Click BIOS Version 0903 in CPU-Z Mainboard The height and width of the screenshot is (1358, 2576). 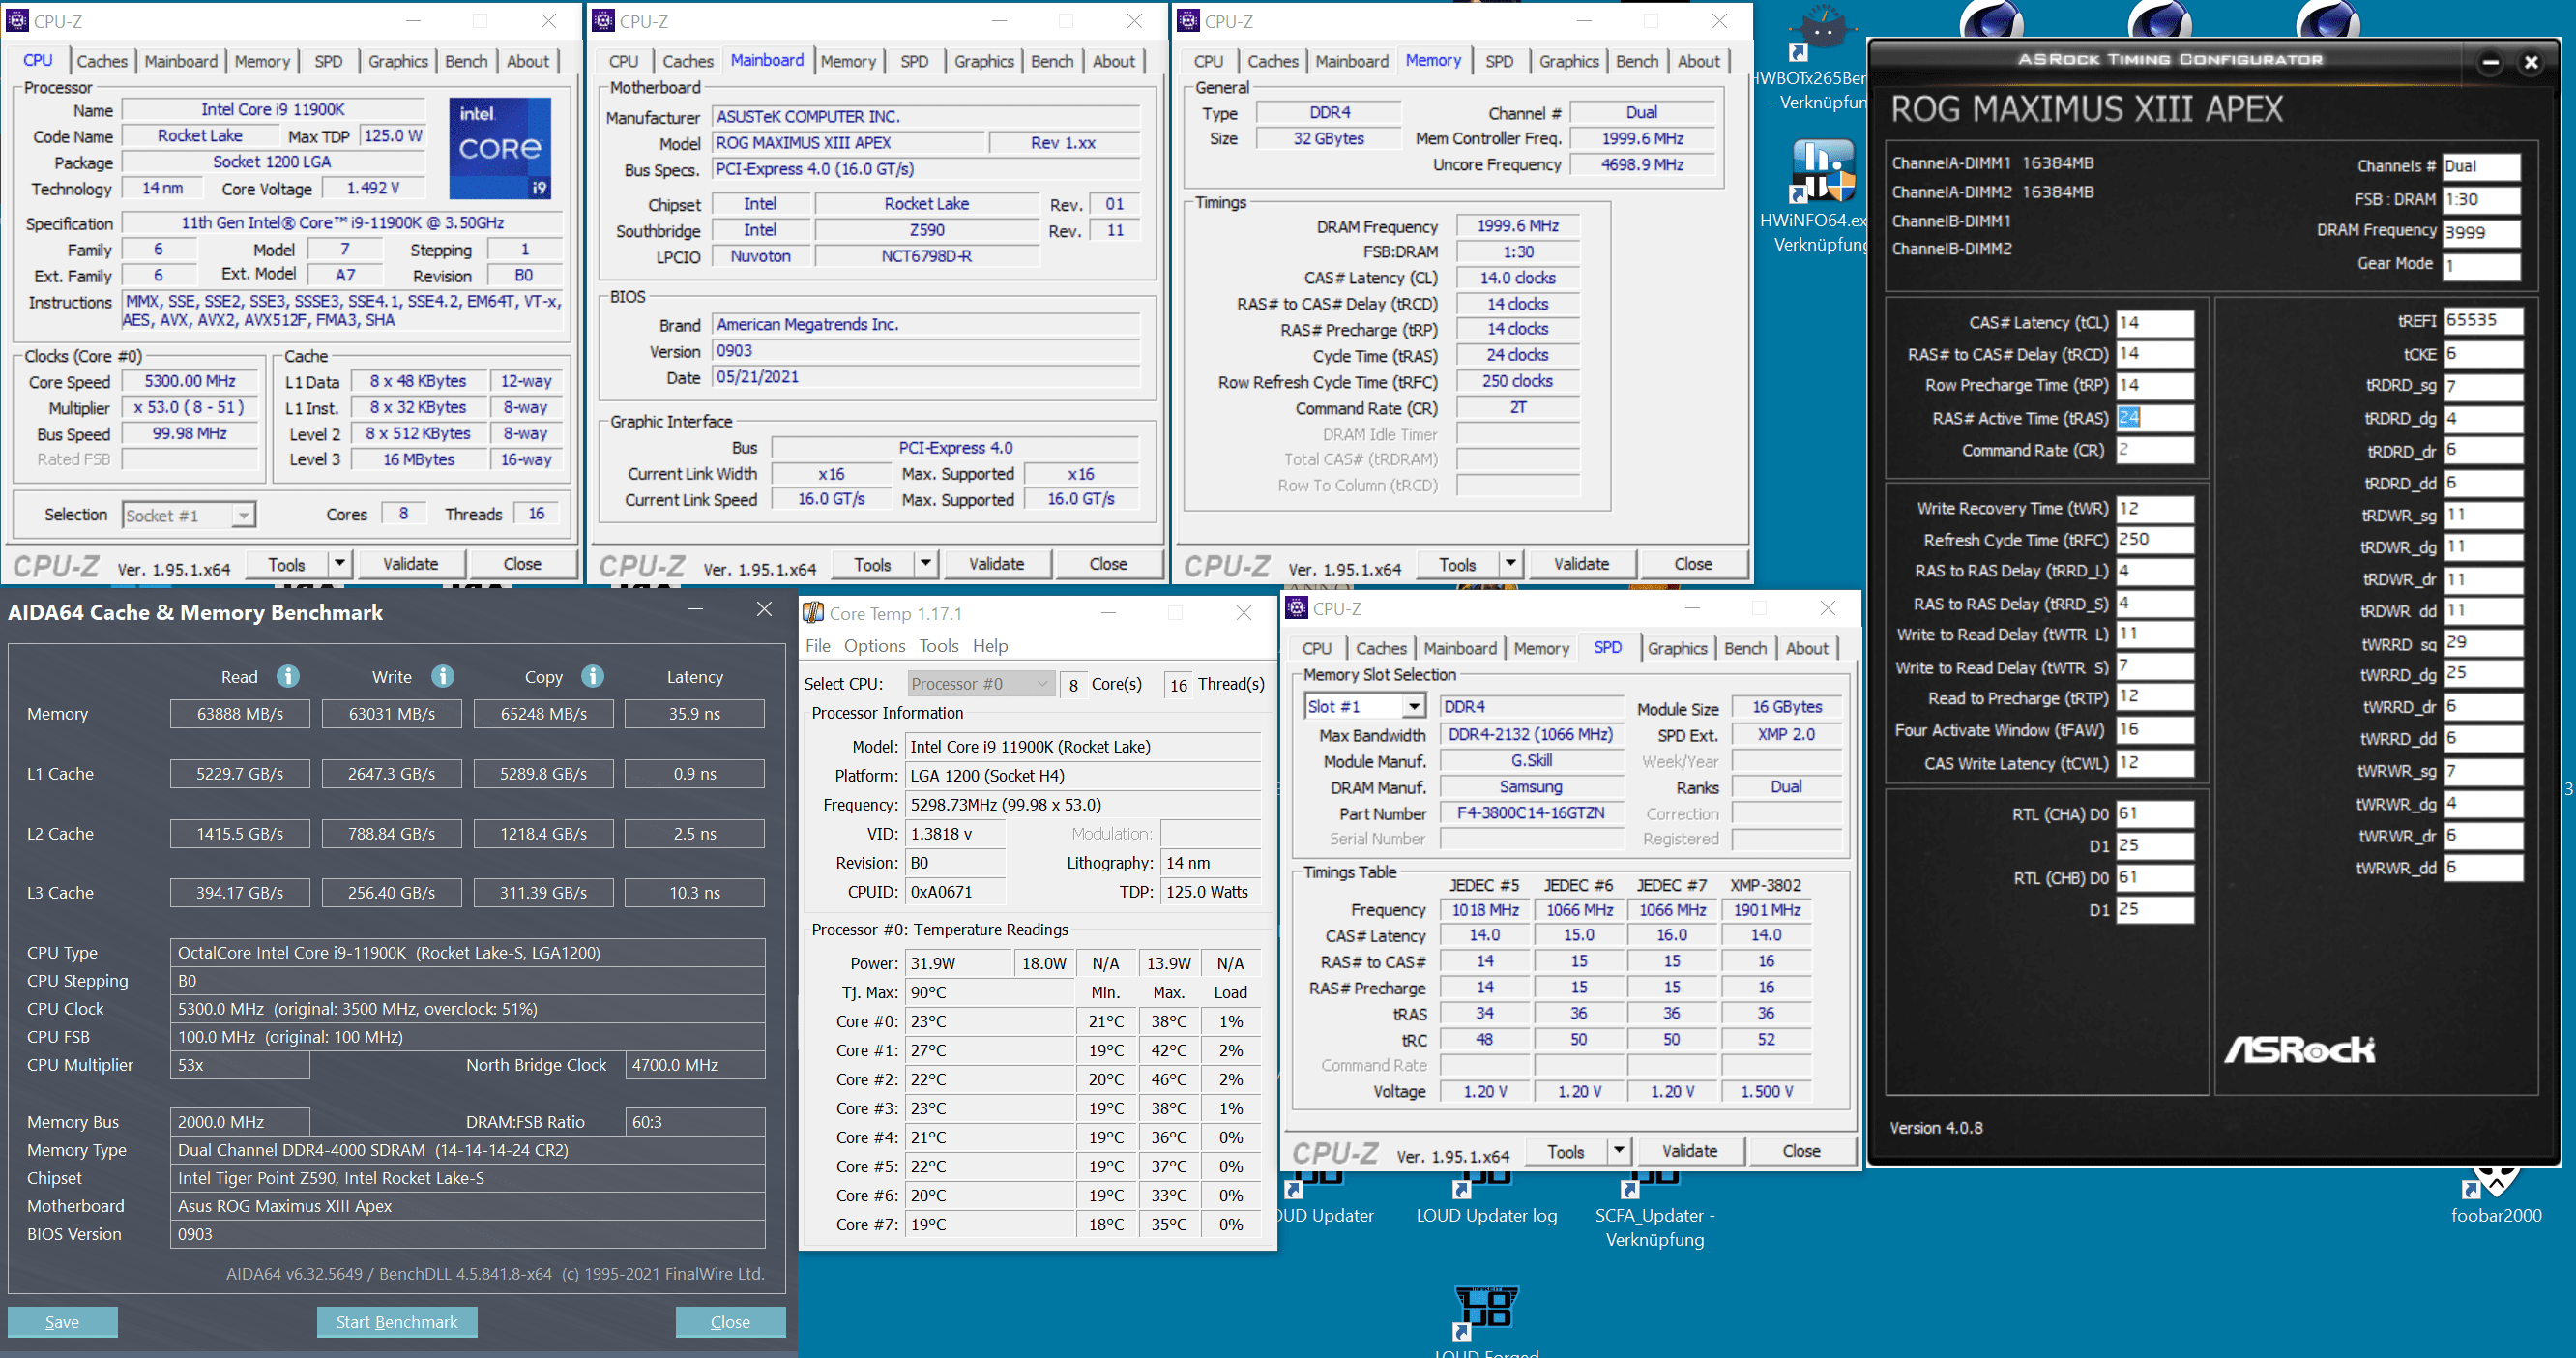pos(927,351)
